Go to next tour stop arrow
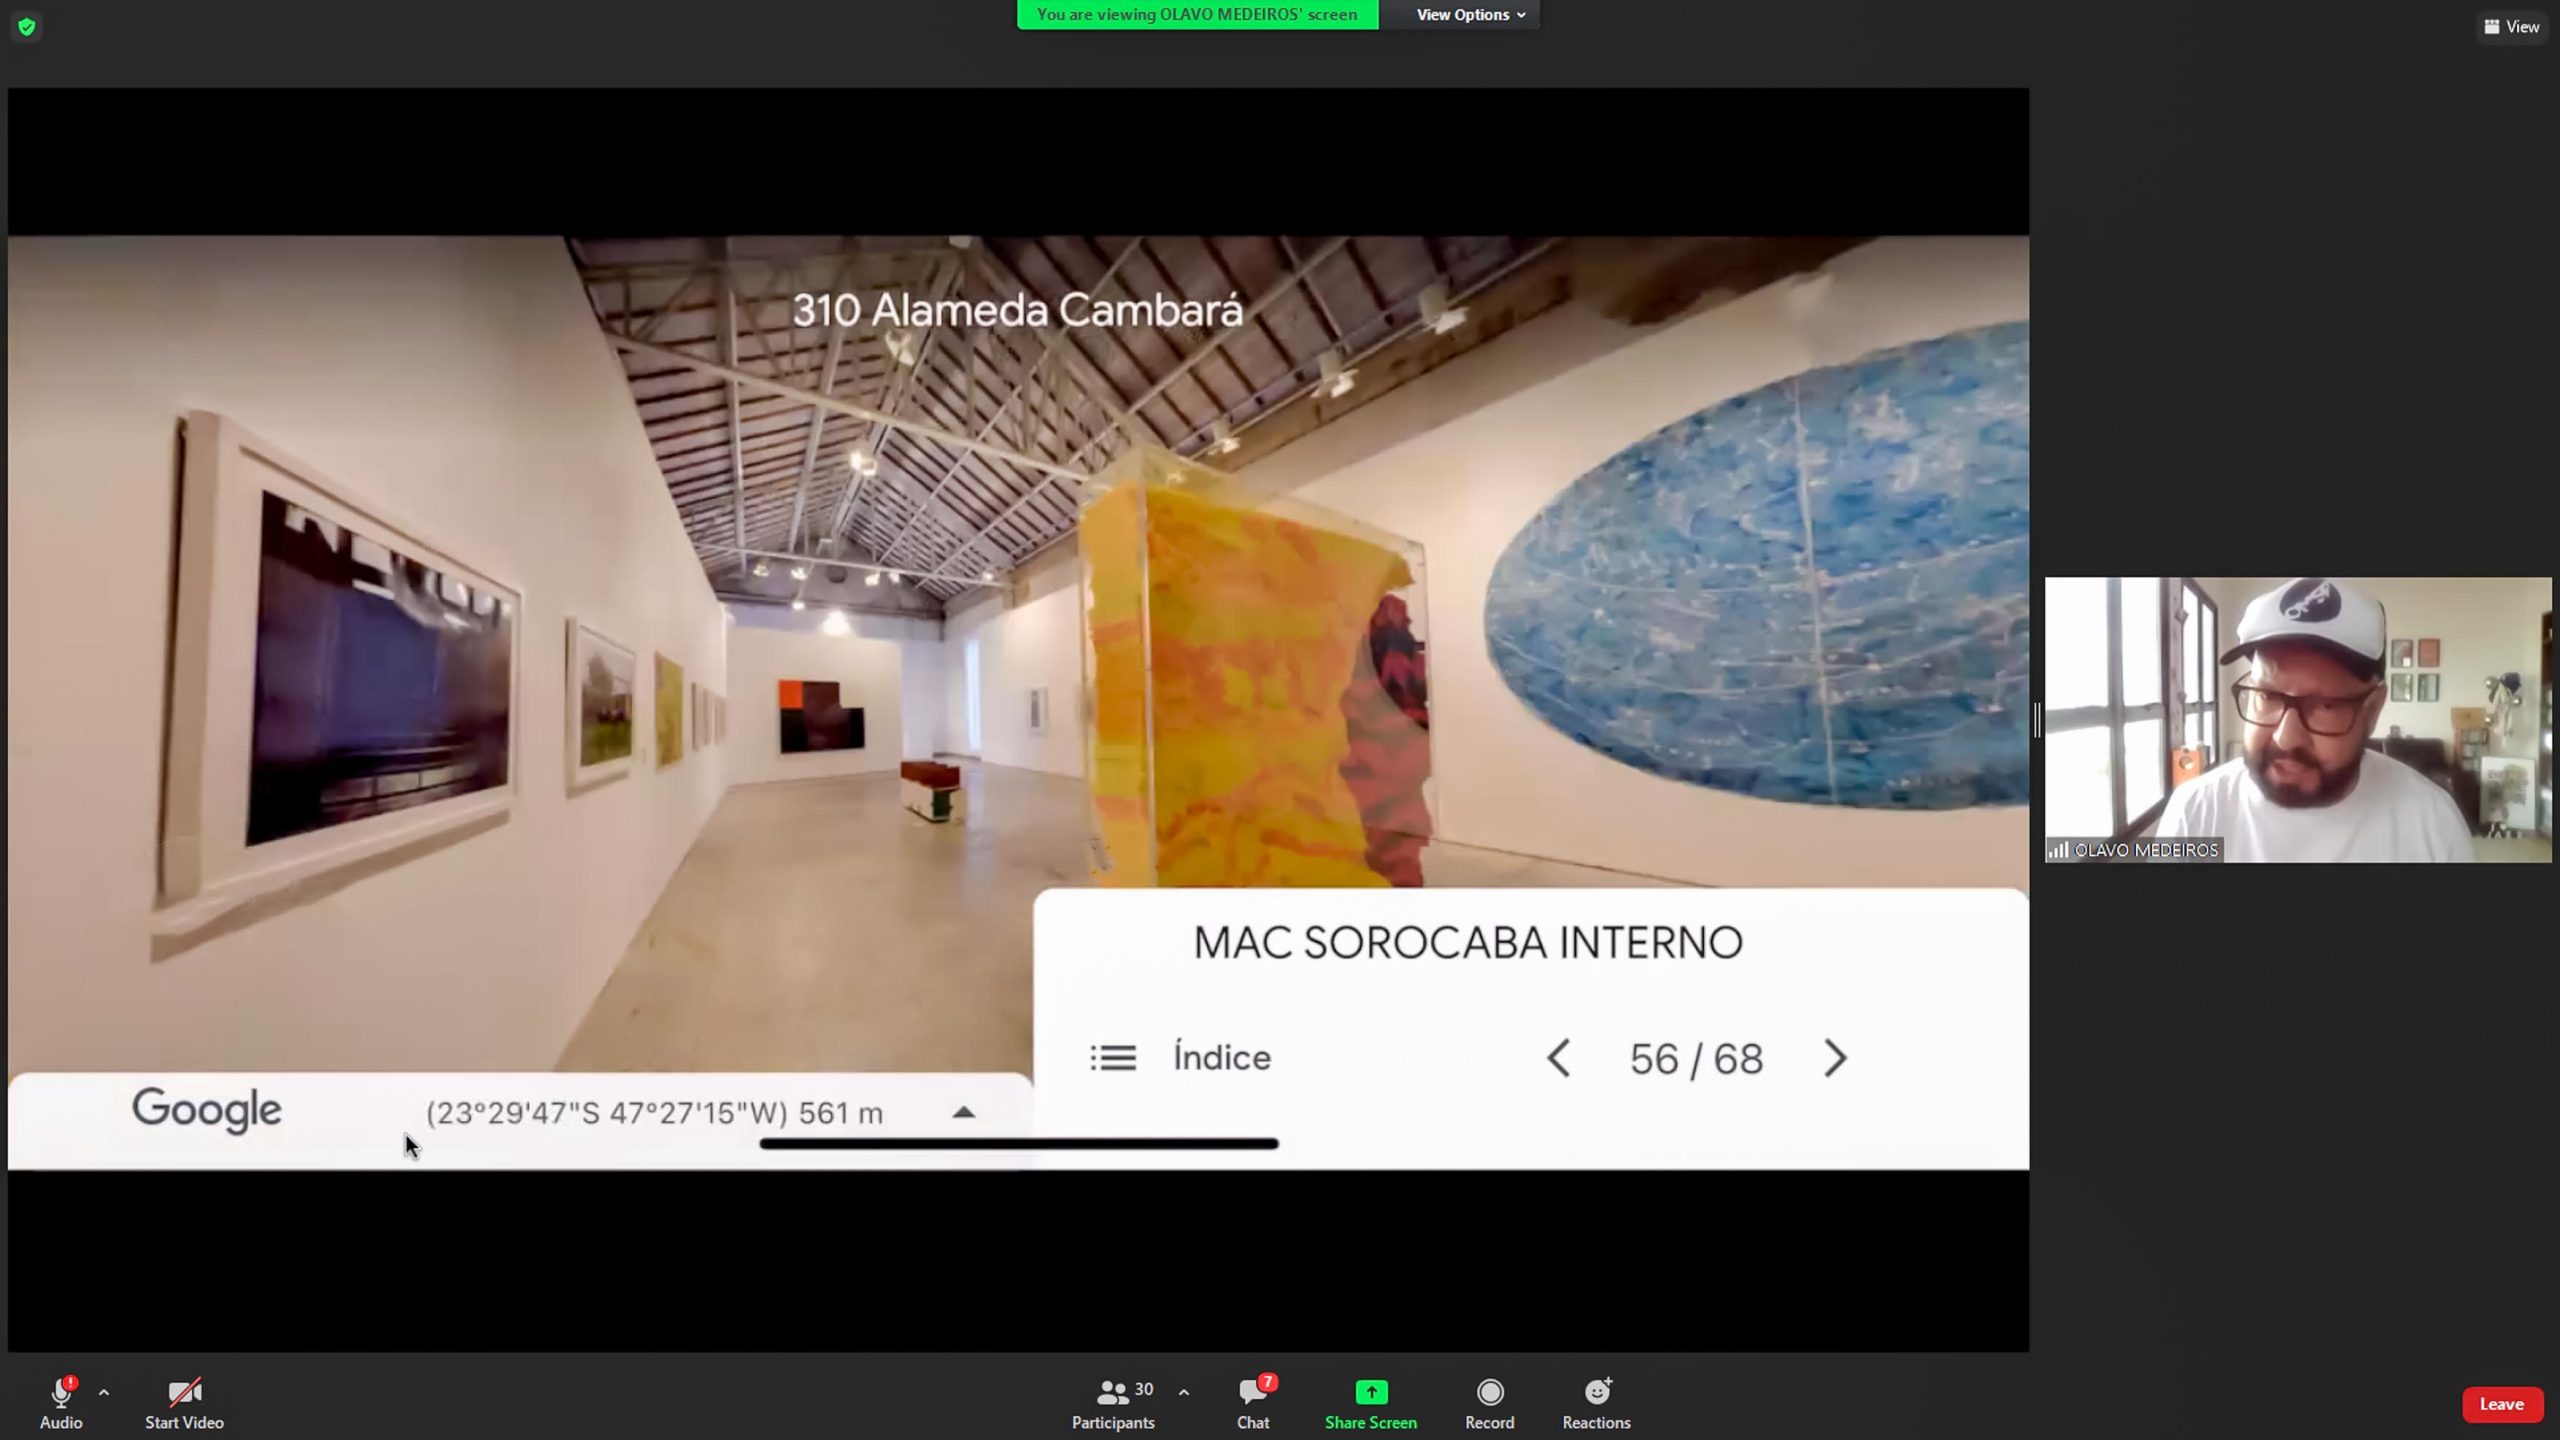This screenshot has width=2560, height=1440. pos(1835,1058)
